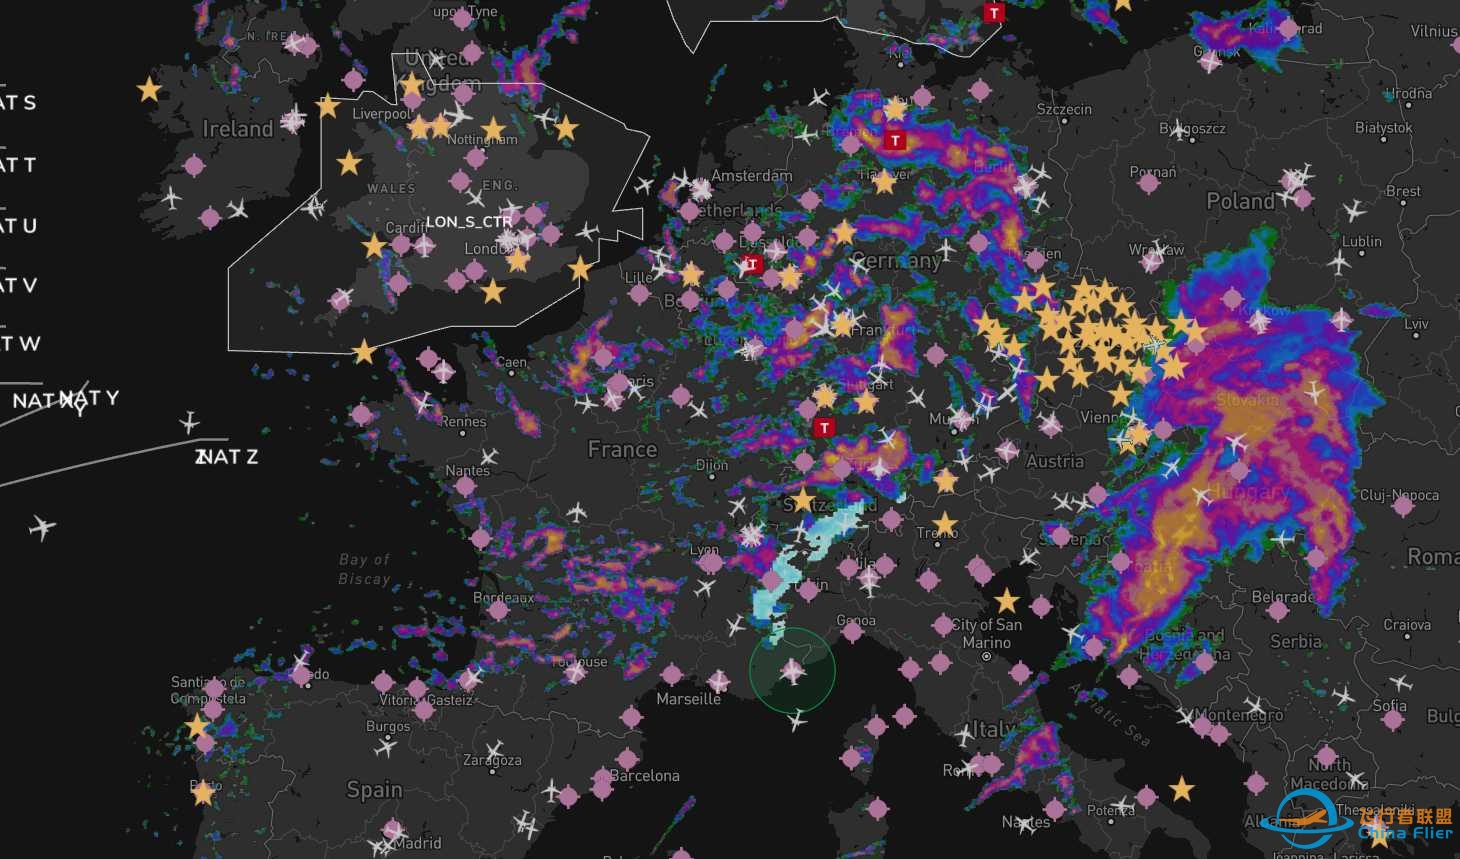Click the LON_S_CTR sector label
Screen dimensions: 1460x859
point(469,222)
